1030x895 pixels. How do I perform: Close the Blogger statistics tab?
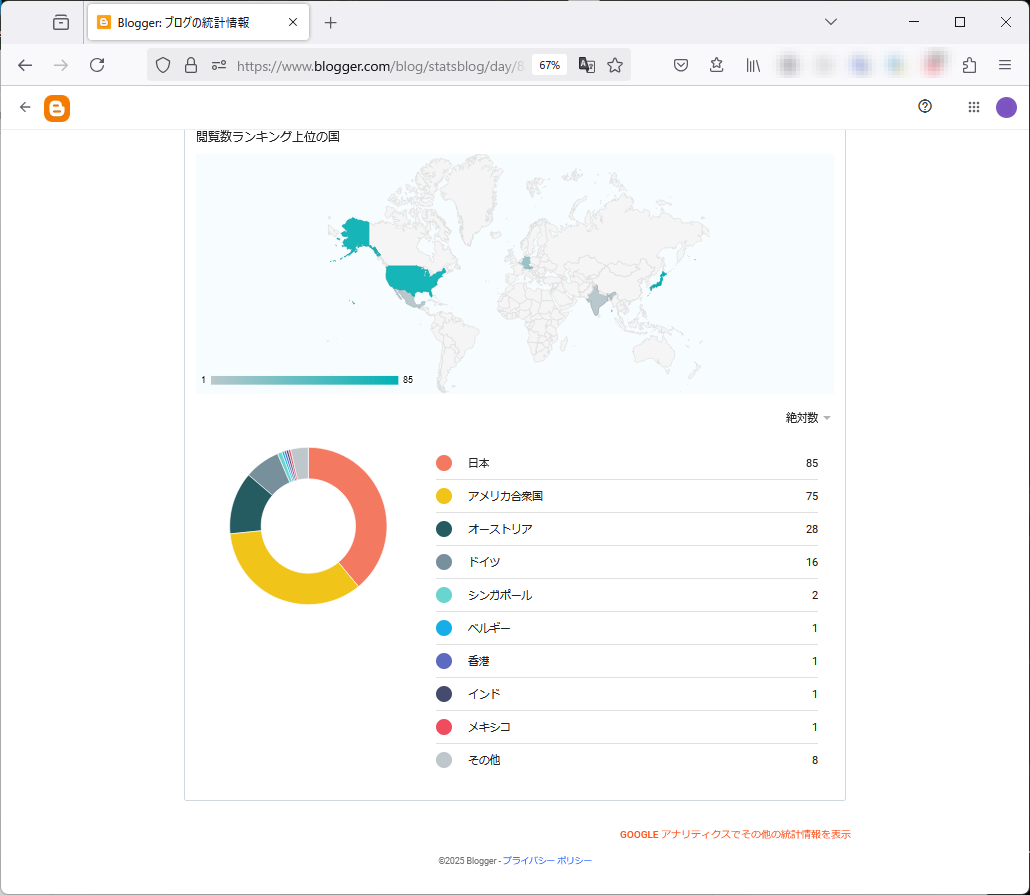[x=293, y=22]
